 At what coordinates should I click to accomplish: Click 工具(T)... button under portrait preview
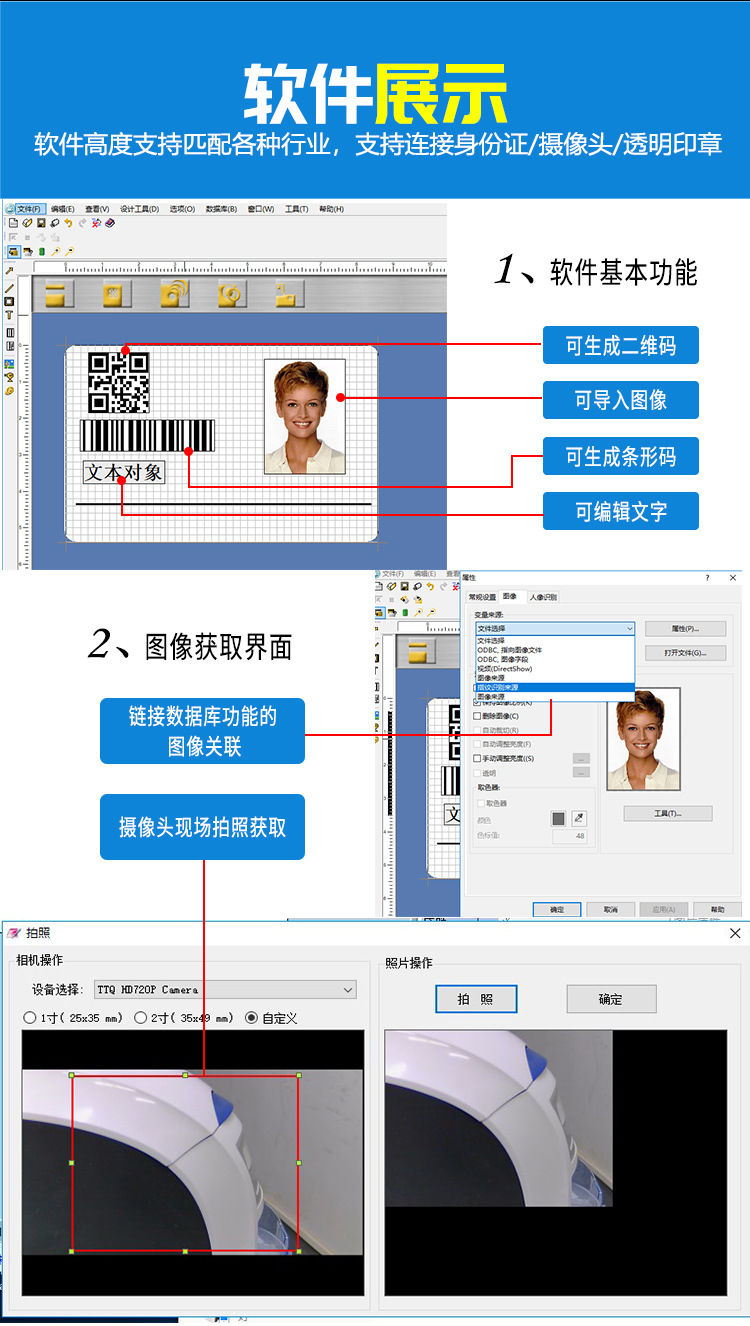(x=668, y=813)
